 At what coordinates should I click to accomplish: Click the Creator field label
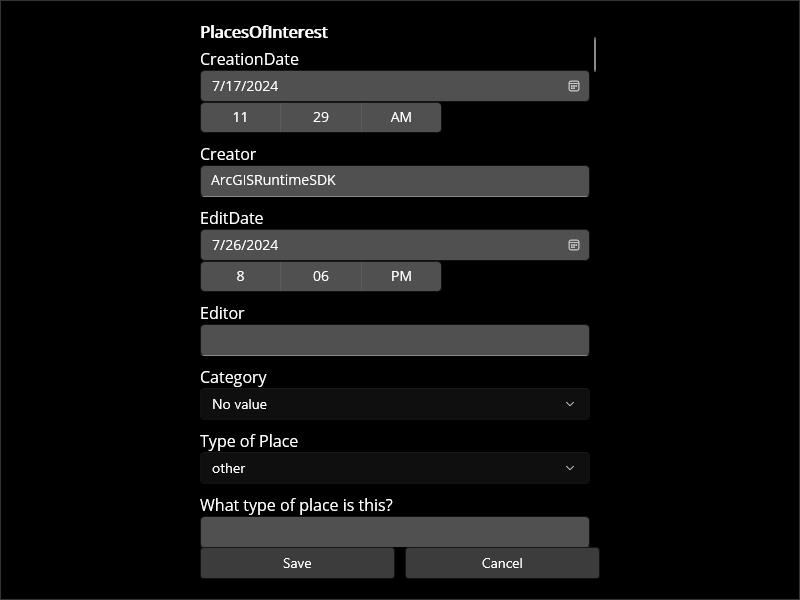tap(228, 154)
